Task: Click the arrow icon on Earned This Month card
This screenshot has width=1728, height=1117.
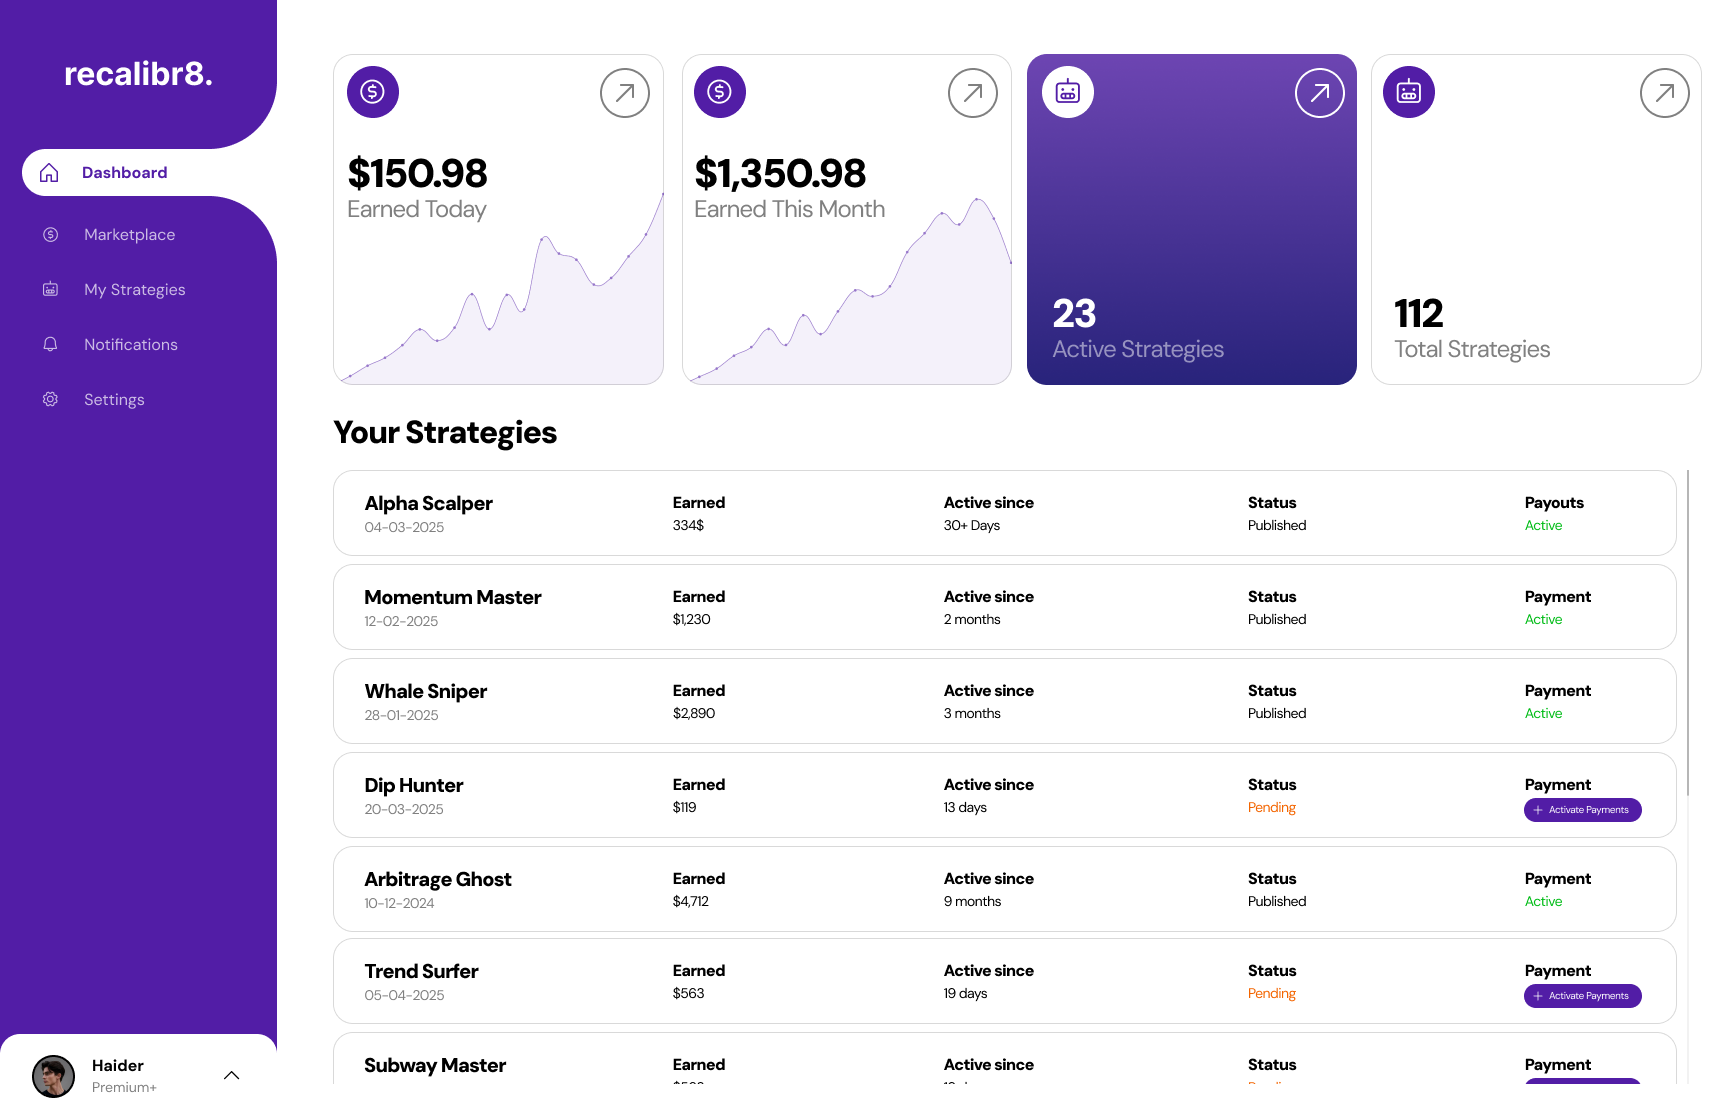Action: tap(973, 93)
